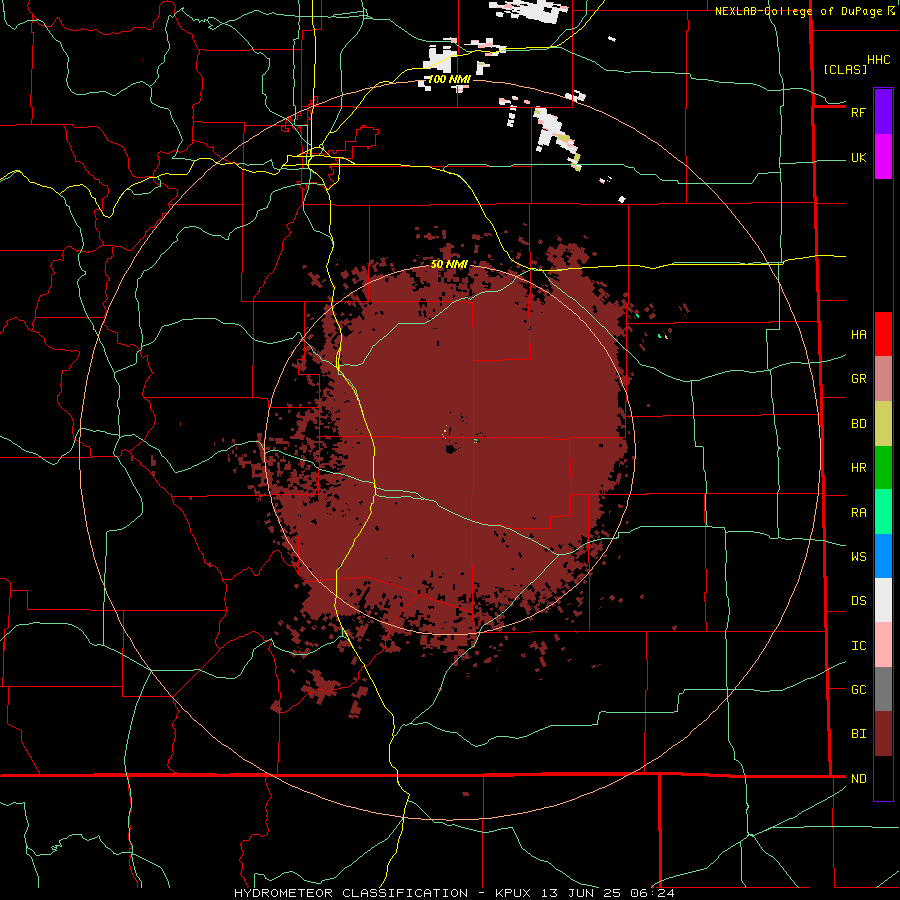Click the GC legend label

coord(858,690)
